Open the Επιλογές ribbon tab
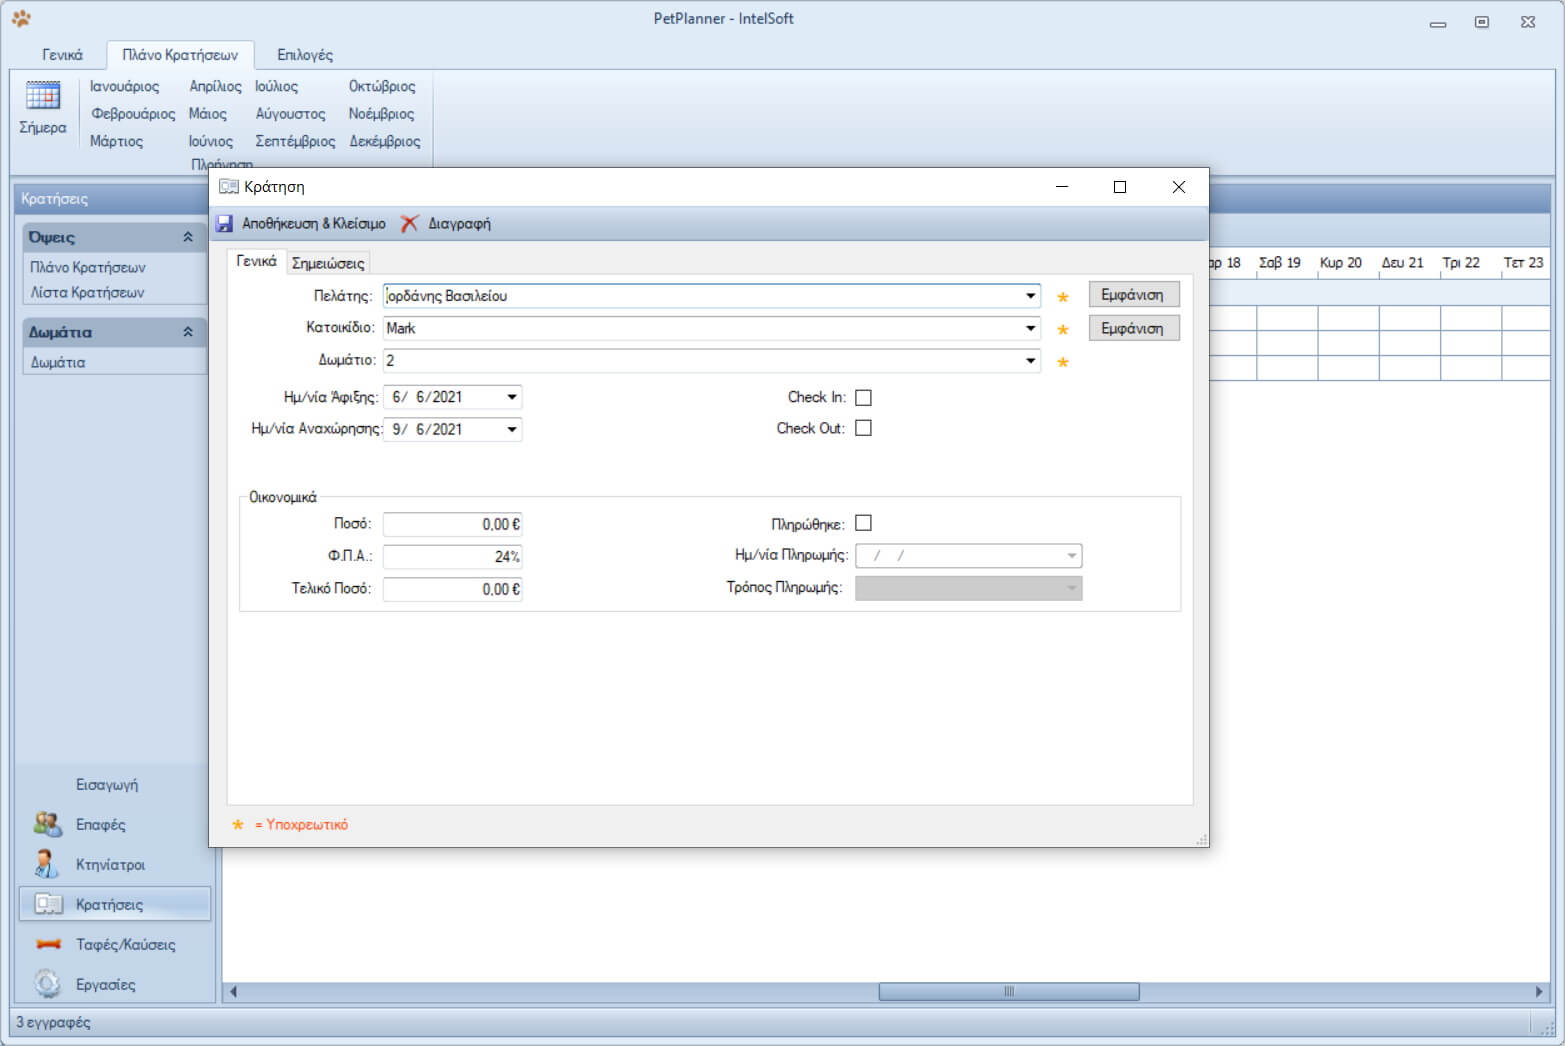This screenshot has height=1046, width=1565. point(305,55)
